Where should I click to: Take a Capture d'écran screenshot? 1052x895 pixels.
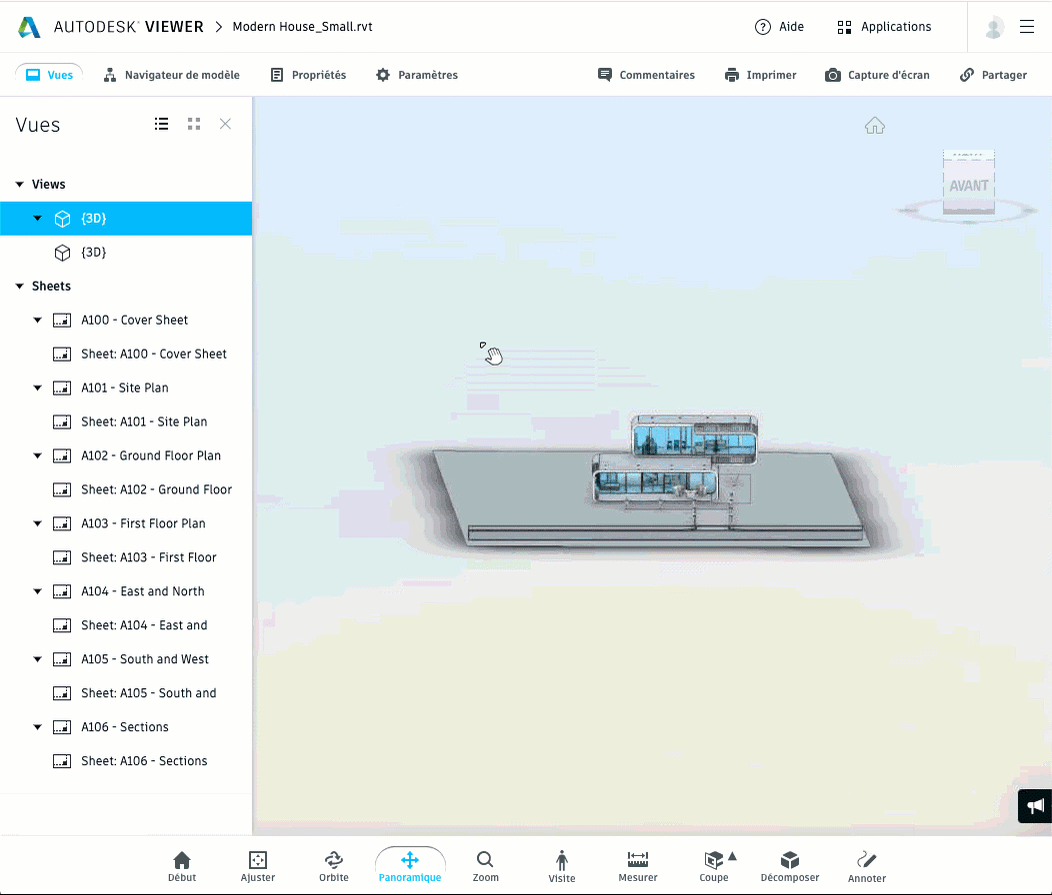tap(877, 75)
